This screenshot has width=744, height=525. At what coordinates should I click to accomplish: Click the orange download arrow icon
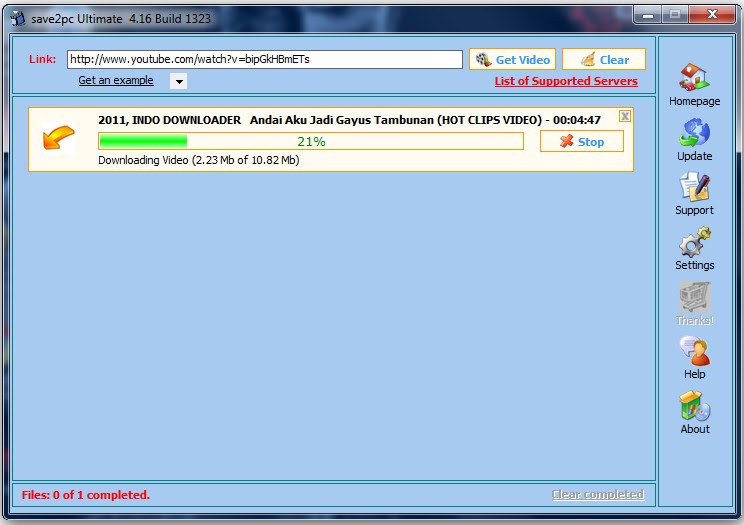58,137
